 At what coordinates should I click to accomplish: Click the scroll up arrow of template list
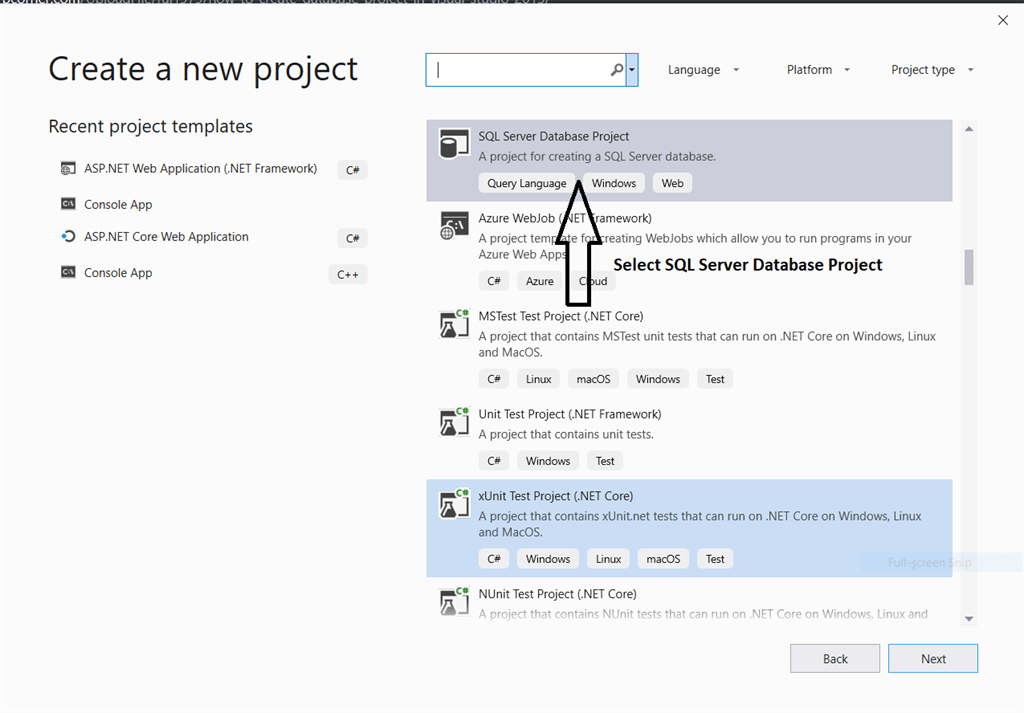969,129
